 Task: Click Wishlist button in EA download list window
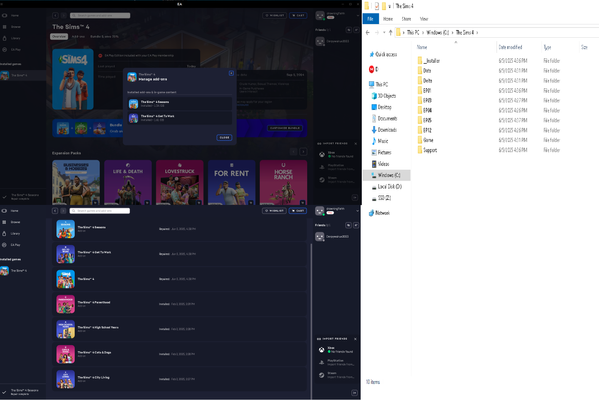point(275,211)
